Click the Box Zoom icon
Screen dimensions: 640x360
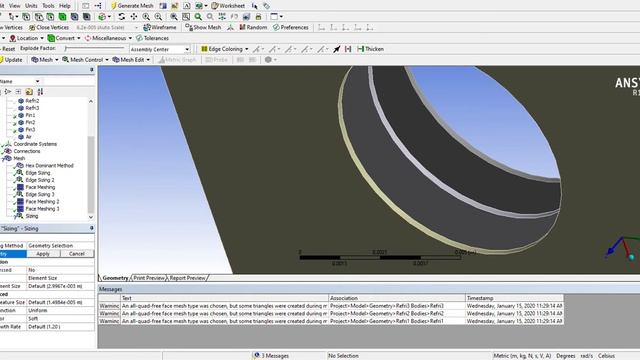coord(186,17)
